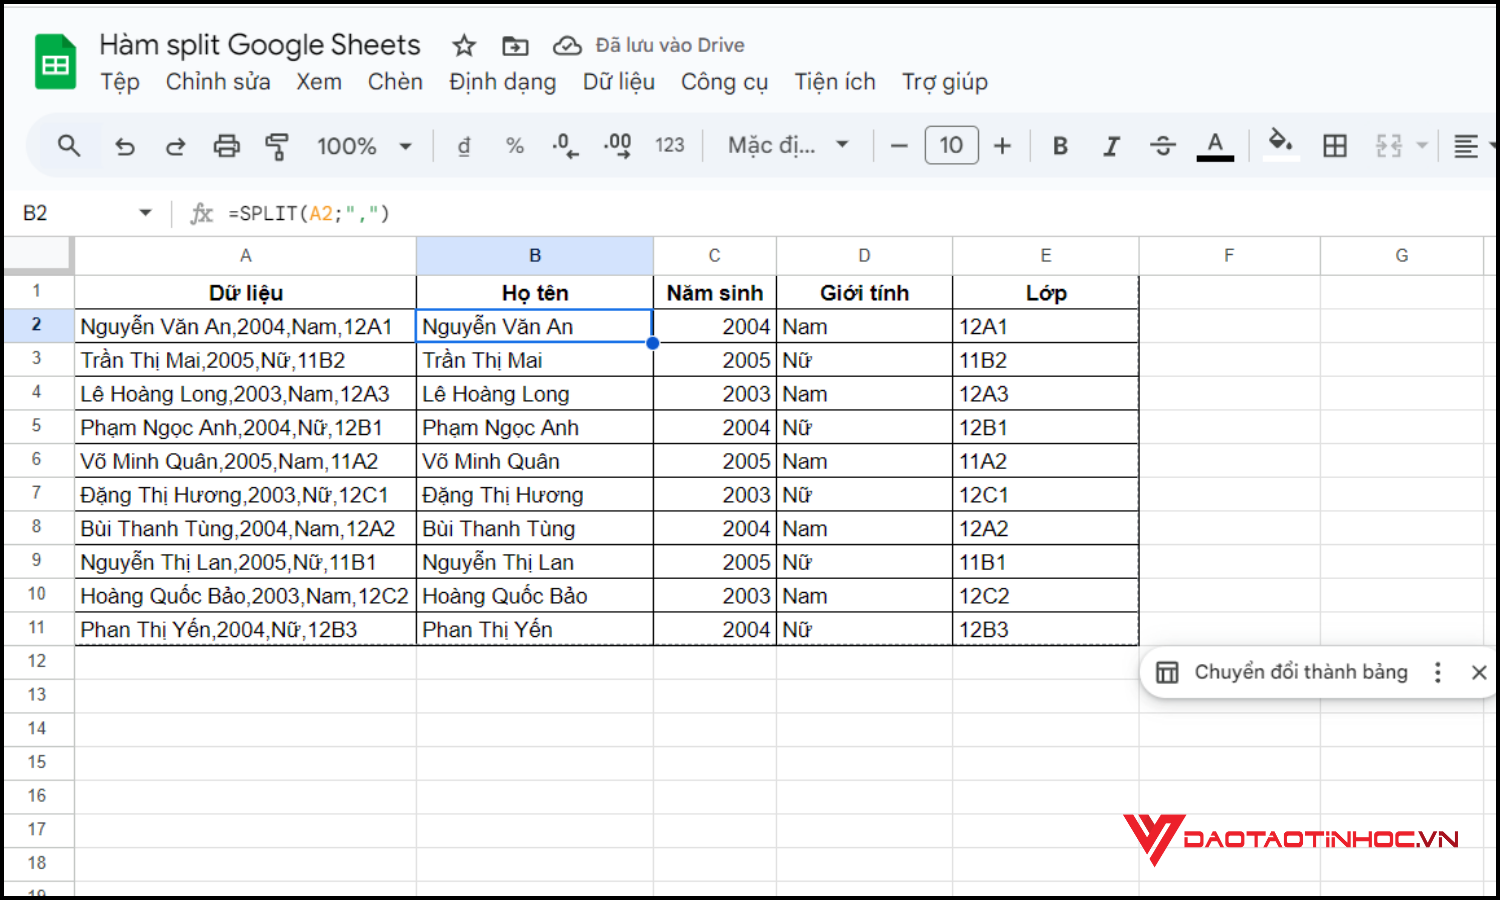The height and width of the screenshot is (900, 1500).
Task: Undo the last action
Action: [x=125, y=146]
